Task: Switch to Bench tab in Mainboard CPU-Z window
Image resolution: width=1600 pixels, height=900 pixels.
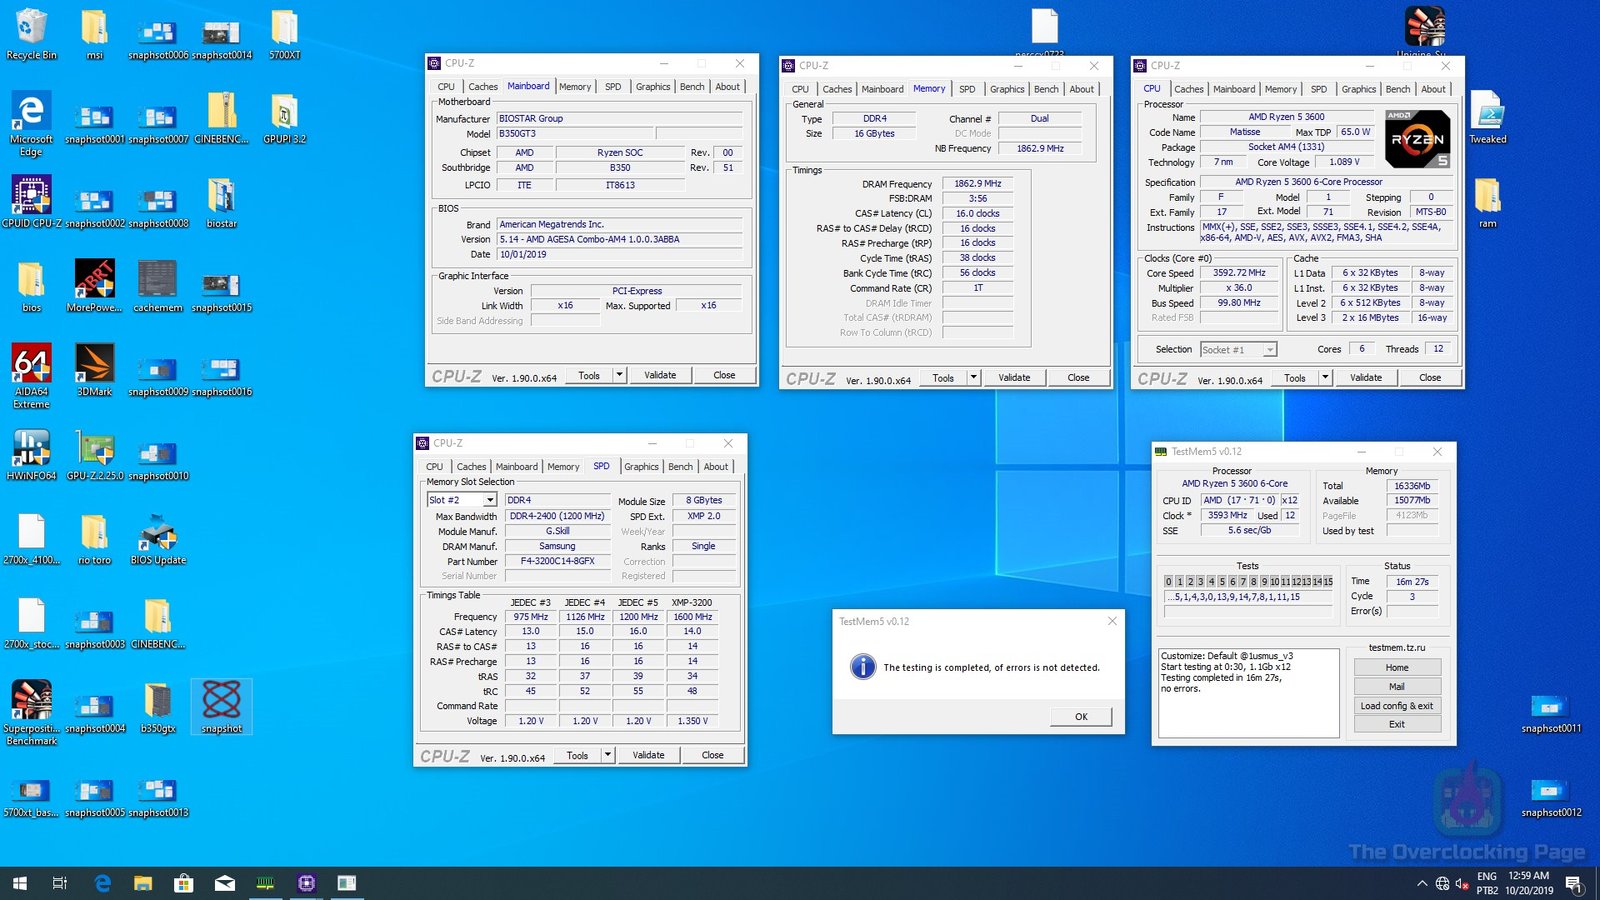Action: pos(692,87)
